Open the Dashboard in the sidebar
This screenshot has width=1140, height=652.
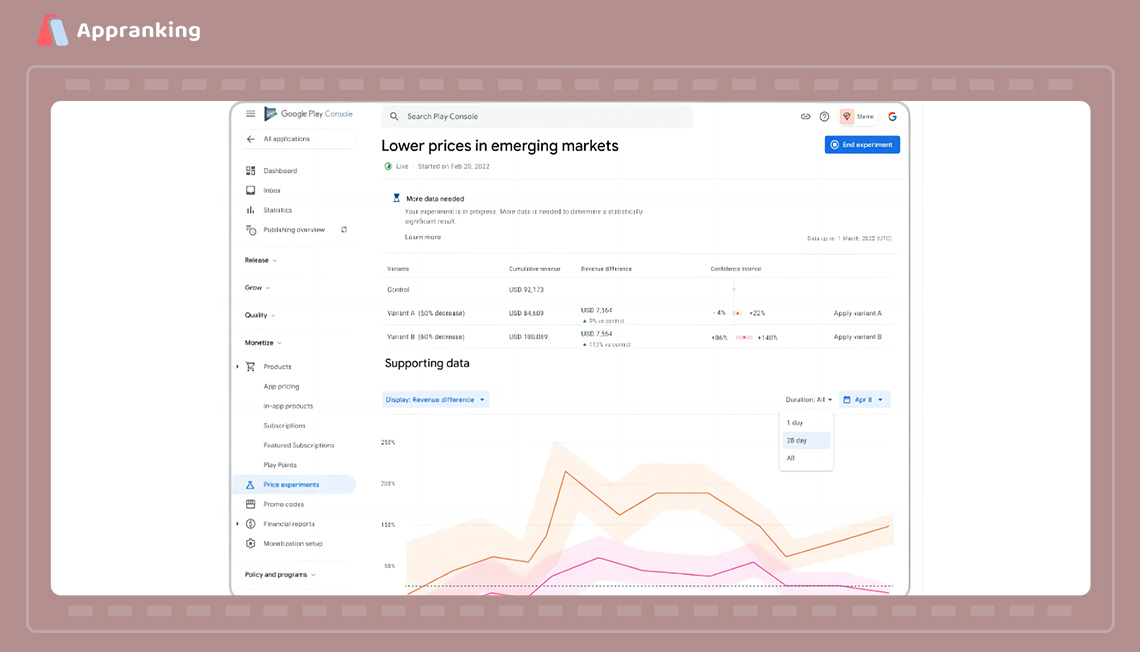[x=278, y=170]
